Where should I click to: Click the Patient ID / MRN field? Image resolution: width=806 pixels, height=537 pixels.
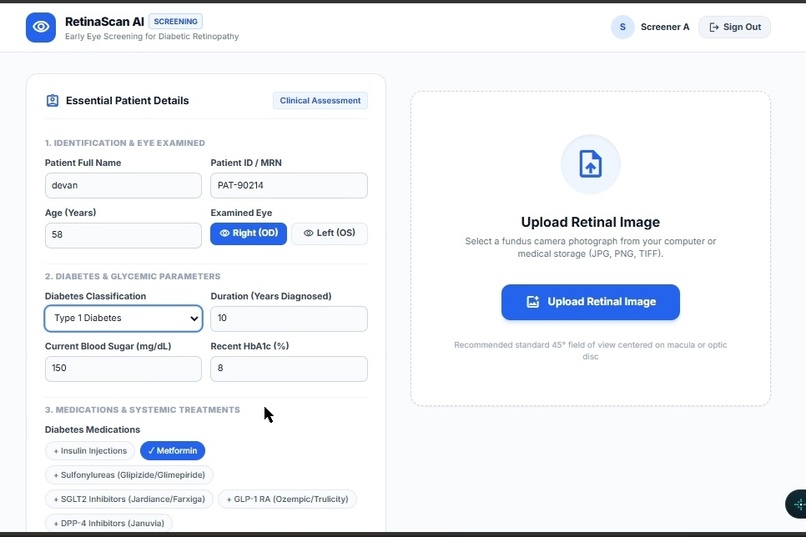289,186
